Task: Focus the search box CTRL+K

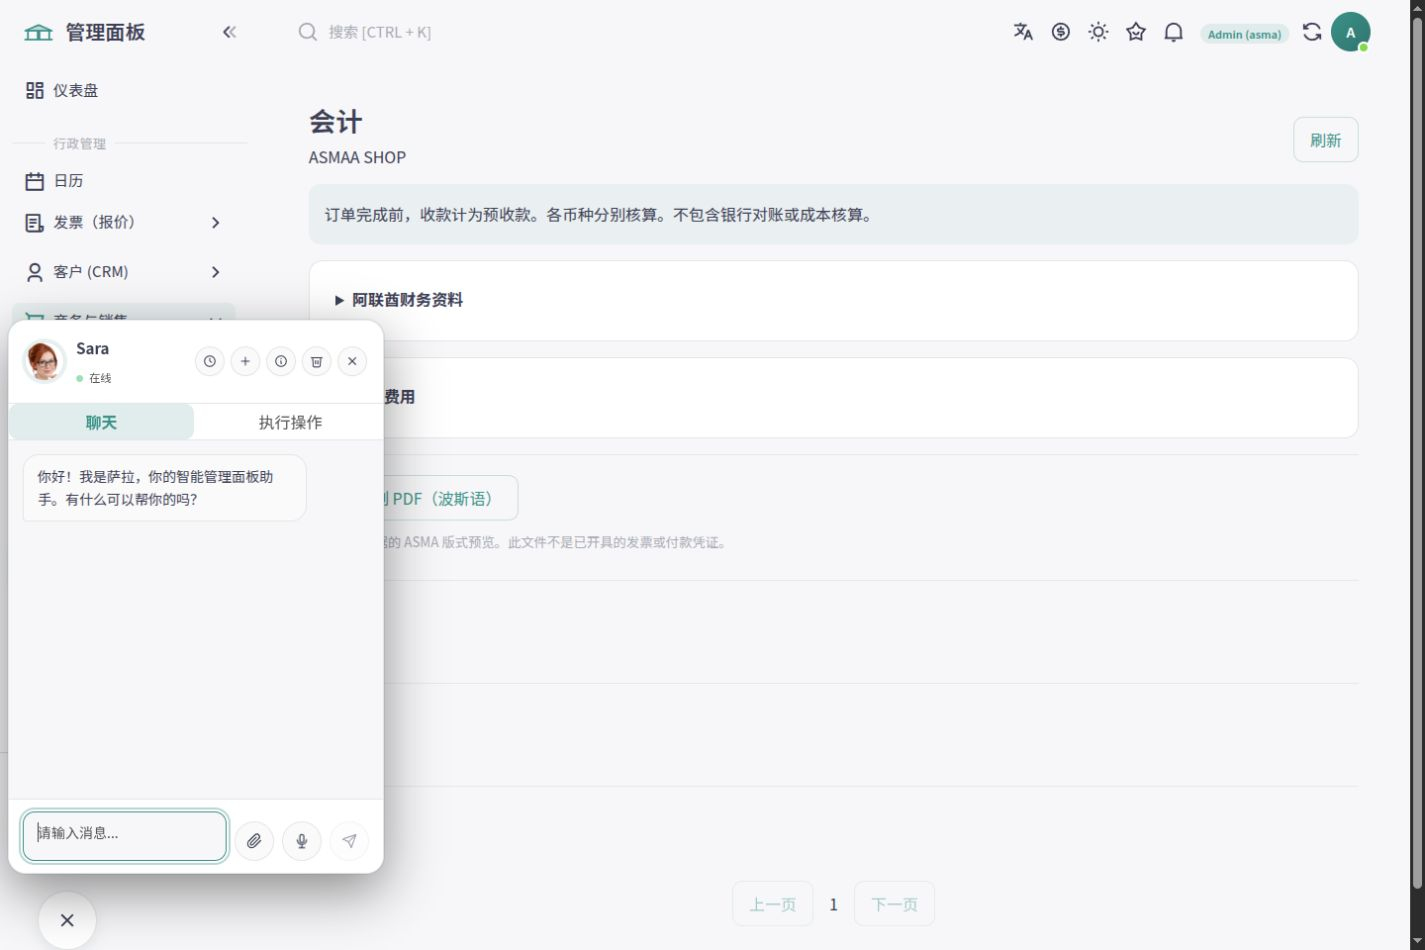Action: coord(380,32)
